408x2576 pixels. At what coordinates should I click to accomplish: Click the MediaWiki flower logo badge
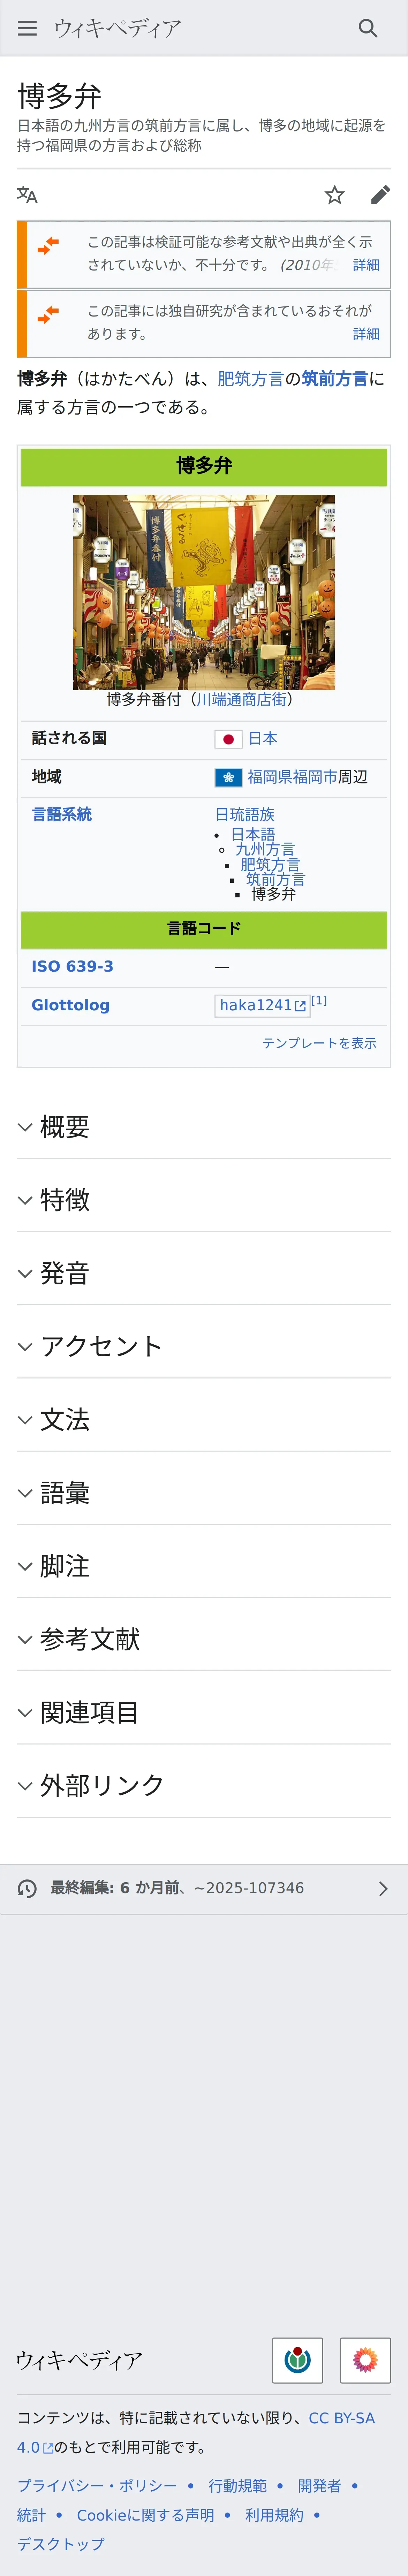tap(365, 2360)
